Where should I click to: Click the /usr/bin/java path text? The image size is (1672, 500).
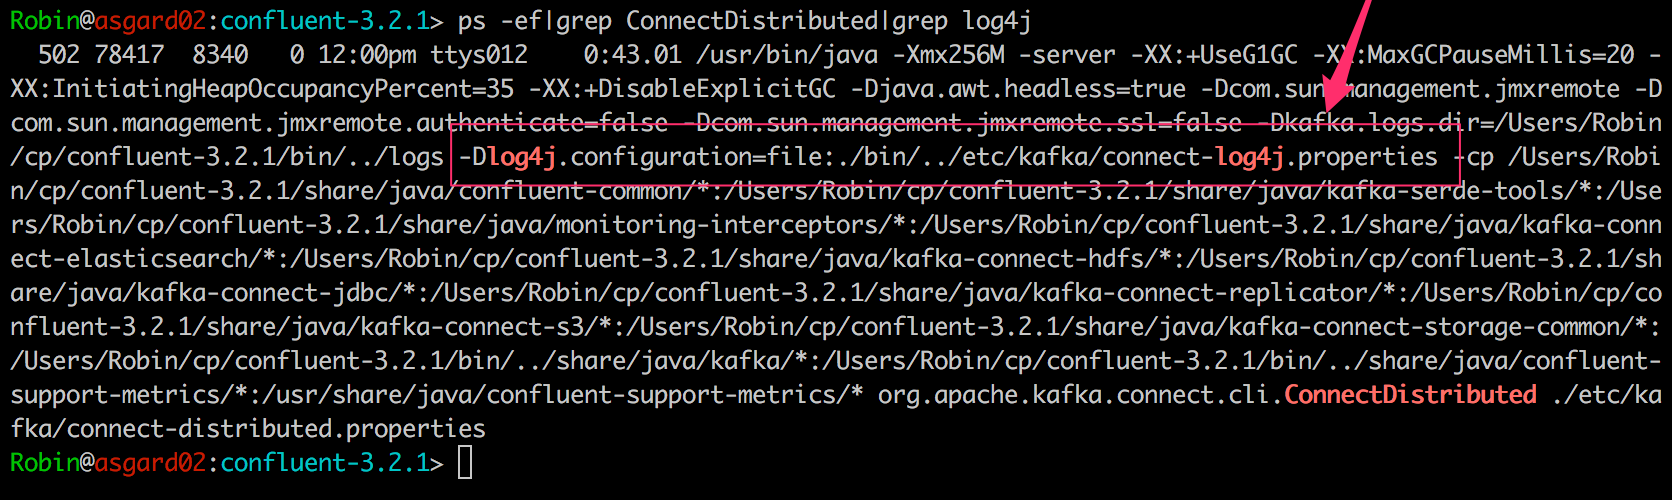click(787, 55)
